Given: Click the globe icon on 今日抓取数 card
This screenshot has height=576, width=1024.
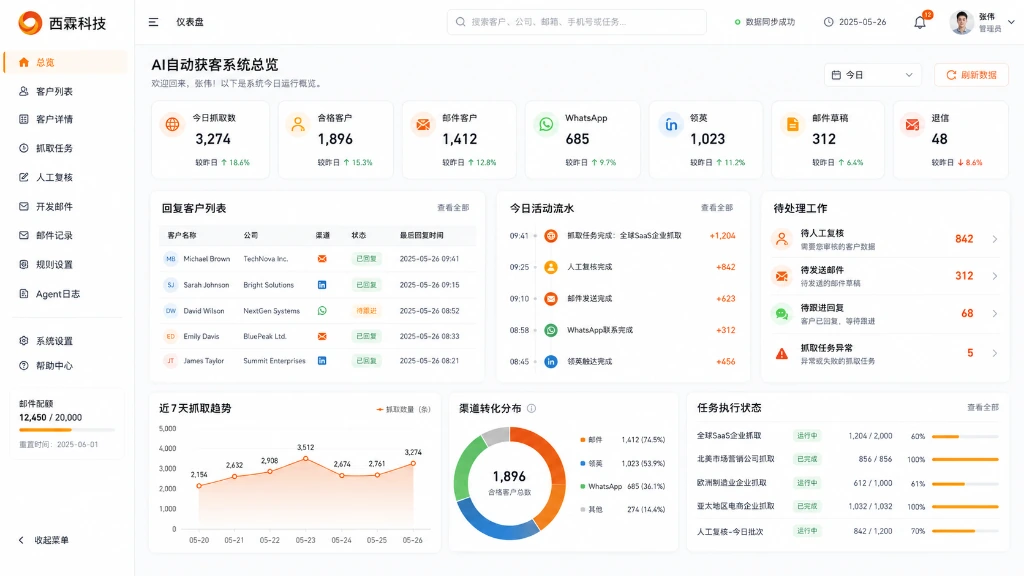Looking at the screenshot, I should (x=172, y=124).
